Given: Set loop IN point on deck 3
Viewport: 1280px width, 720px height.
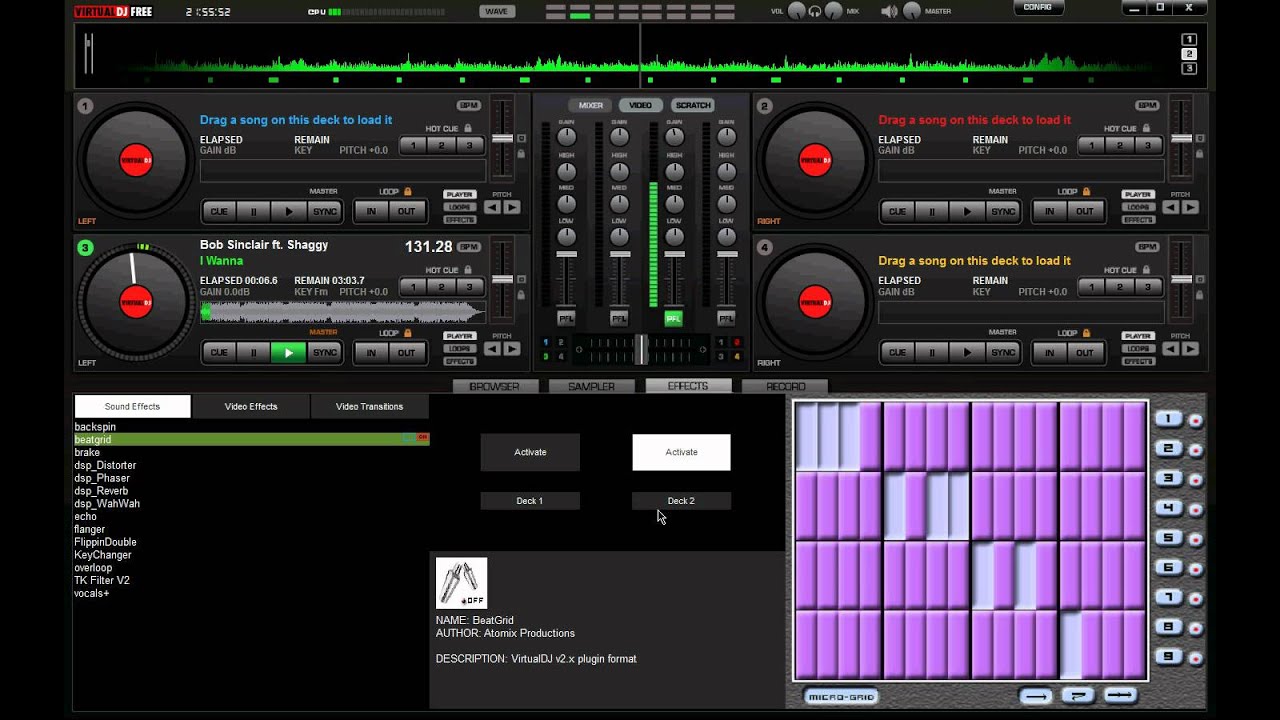Looking at the screenshot, I should (371, 352).
